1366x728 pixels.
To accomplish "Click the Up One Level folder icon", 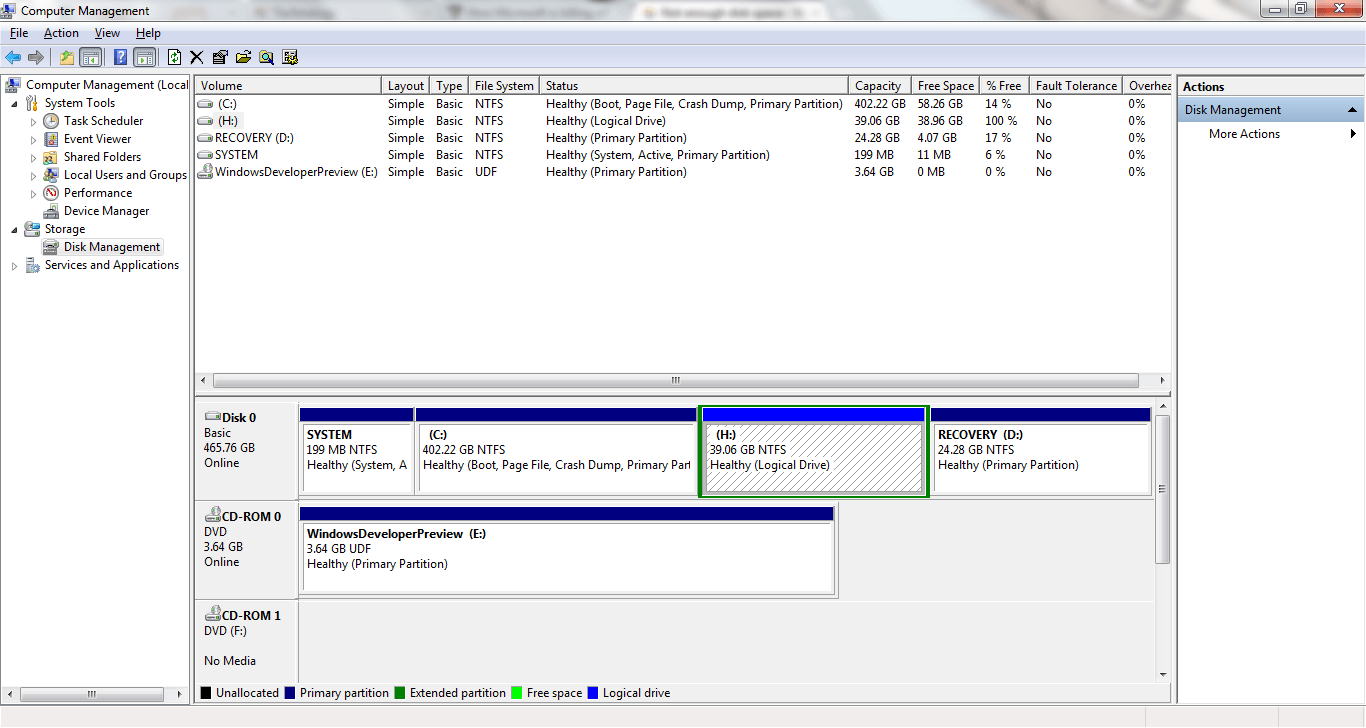I will [x=67, y=58].
